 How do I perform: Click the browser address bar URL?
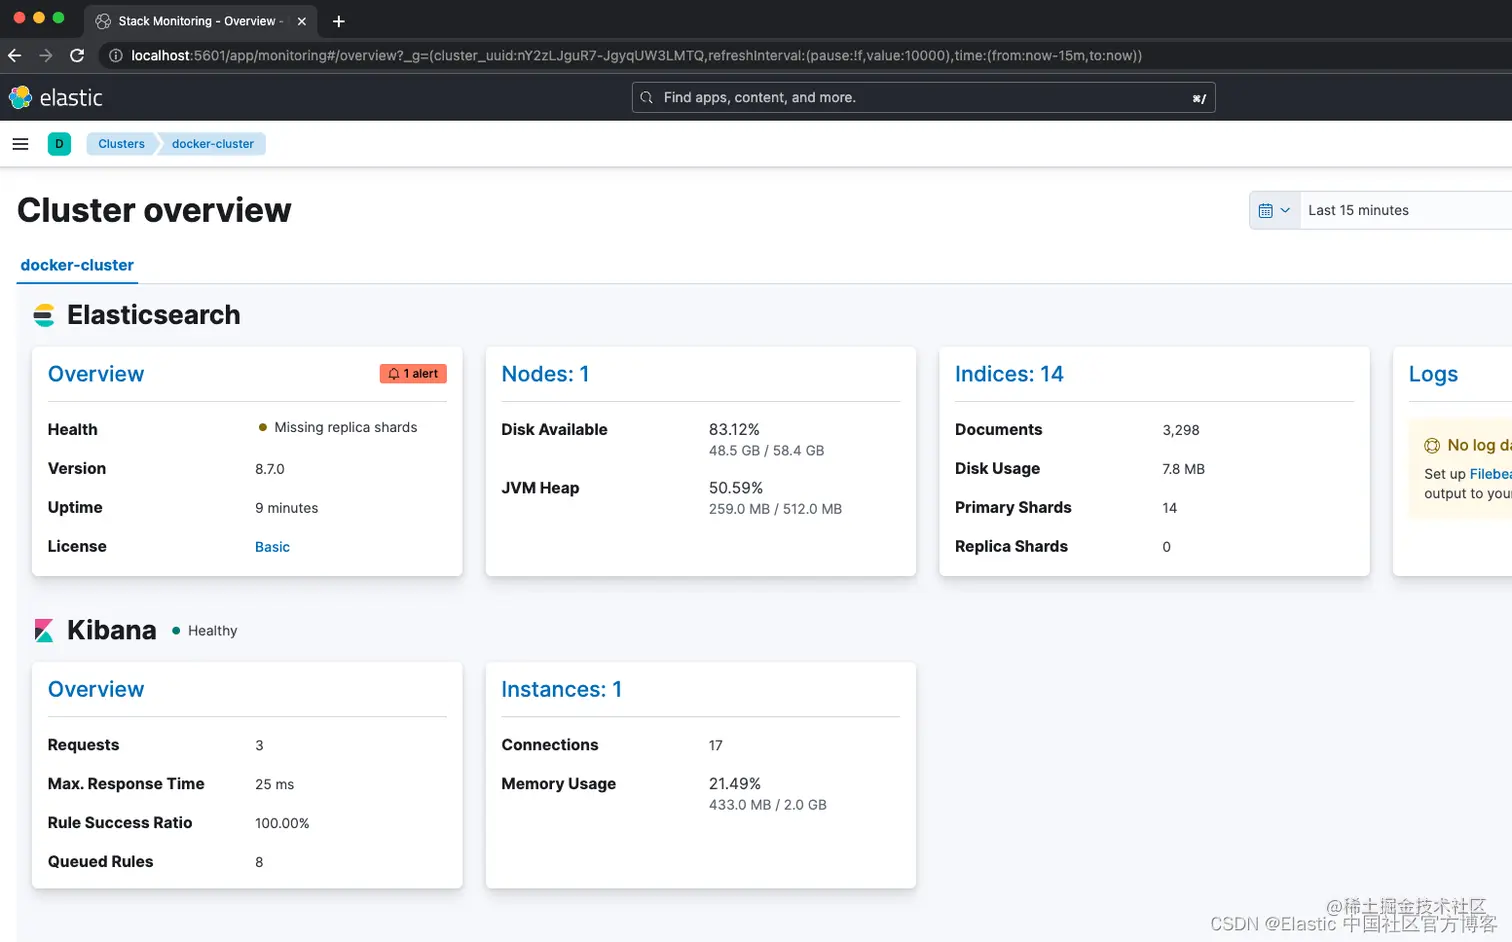click(636, 55)
